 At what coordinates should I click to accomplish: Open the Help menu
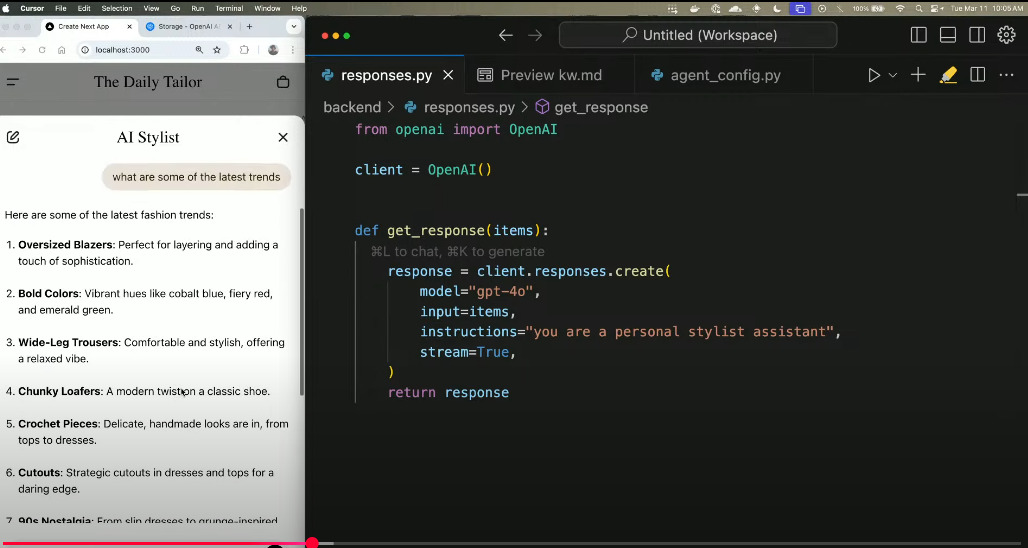click(299, 9)
